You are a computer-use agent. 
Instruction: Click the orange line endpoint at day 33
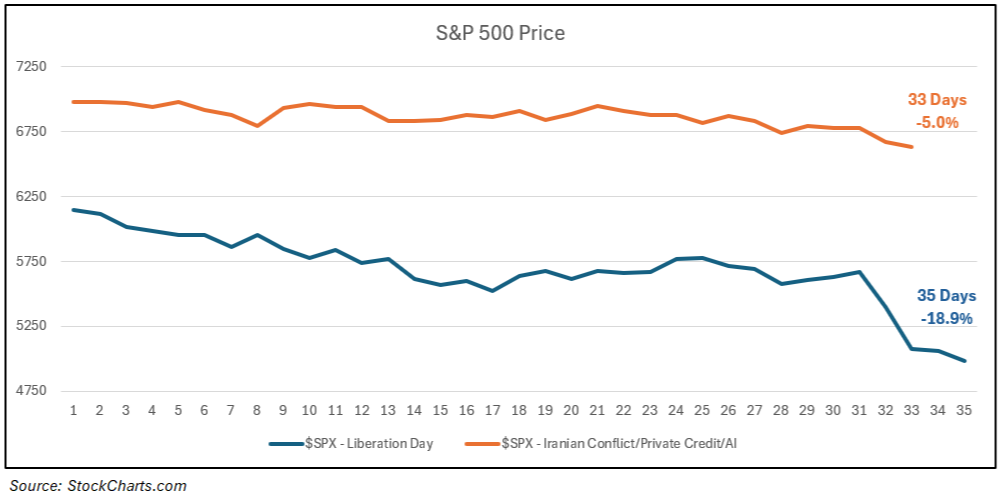coord(911,147)
